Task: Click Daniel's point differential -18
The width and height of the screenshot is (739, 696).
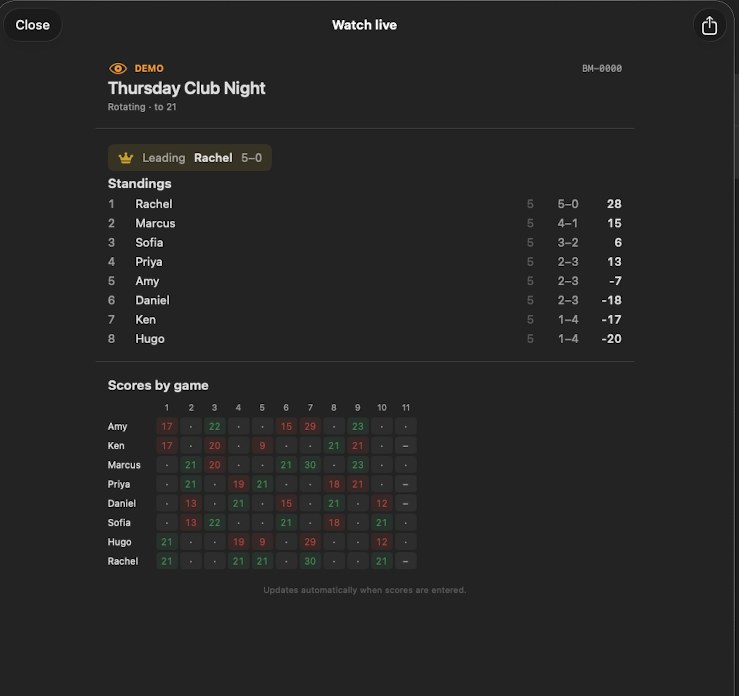Action: coord(612,301)
